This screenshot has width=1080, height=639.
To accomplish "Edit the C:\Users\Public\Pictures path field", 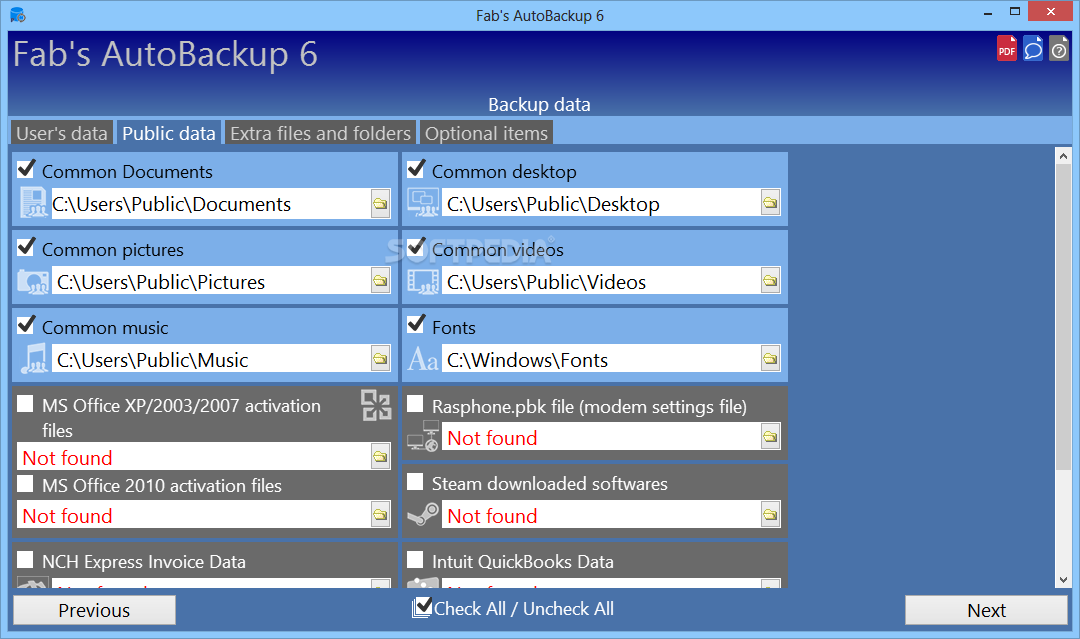I will [x=211, y=282].
